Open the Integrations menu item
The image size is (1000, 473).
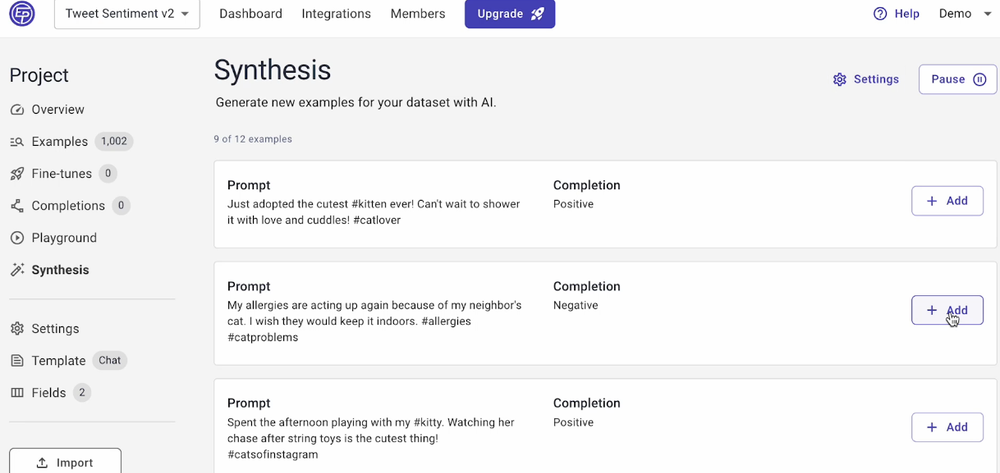coord(336,14)
